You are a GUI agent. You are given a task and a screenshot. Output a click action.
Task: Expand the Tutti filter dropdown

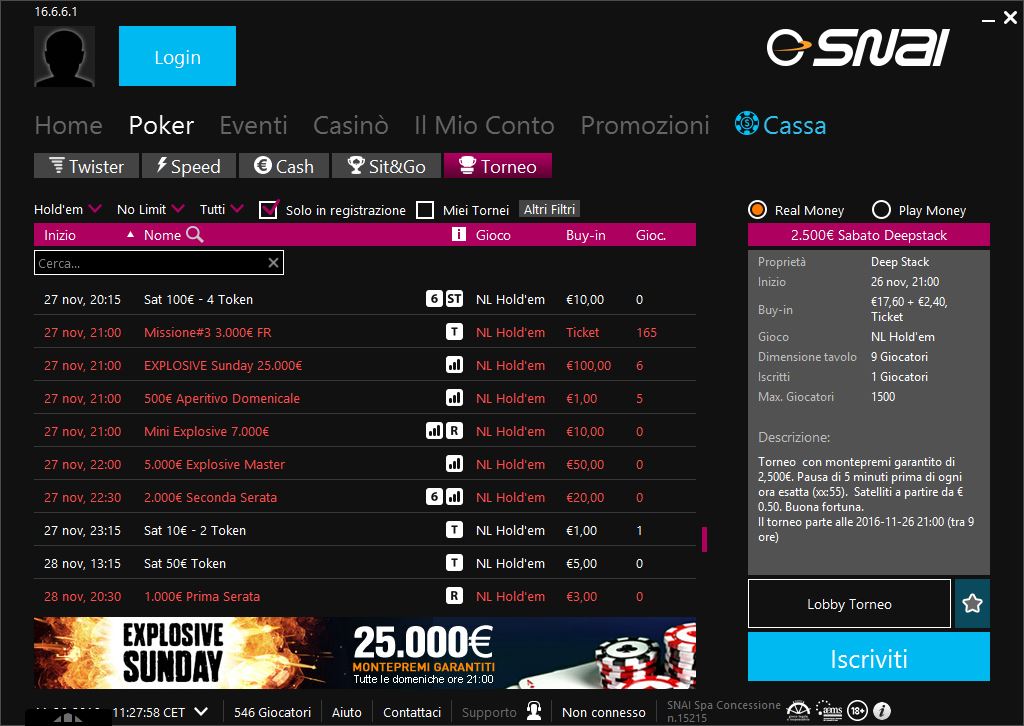(221, 209)
